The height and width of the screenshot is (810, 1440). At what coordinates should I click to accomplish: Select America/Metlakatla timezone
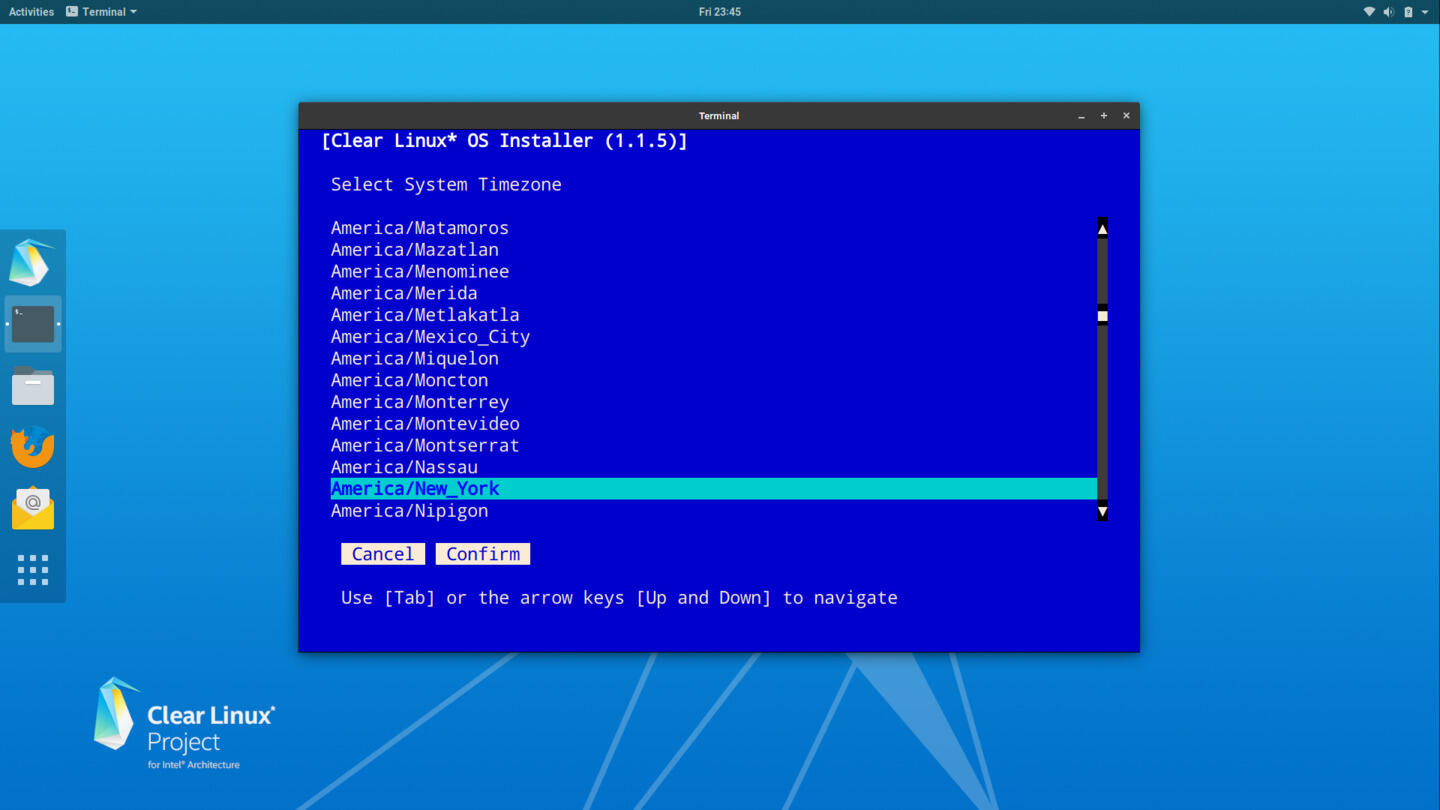pos(714,315)
